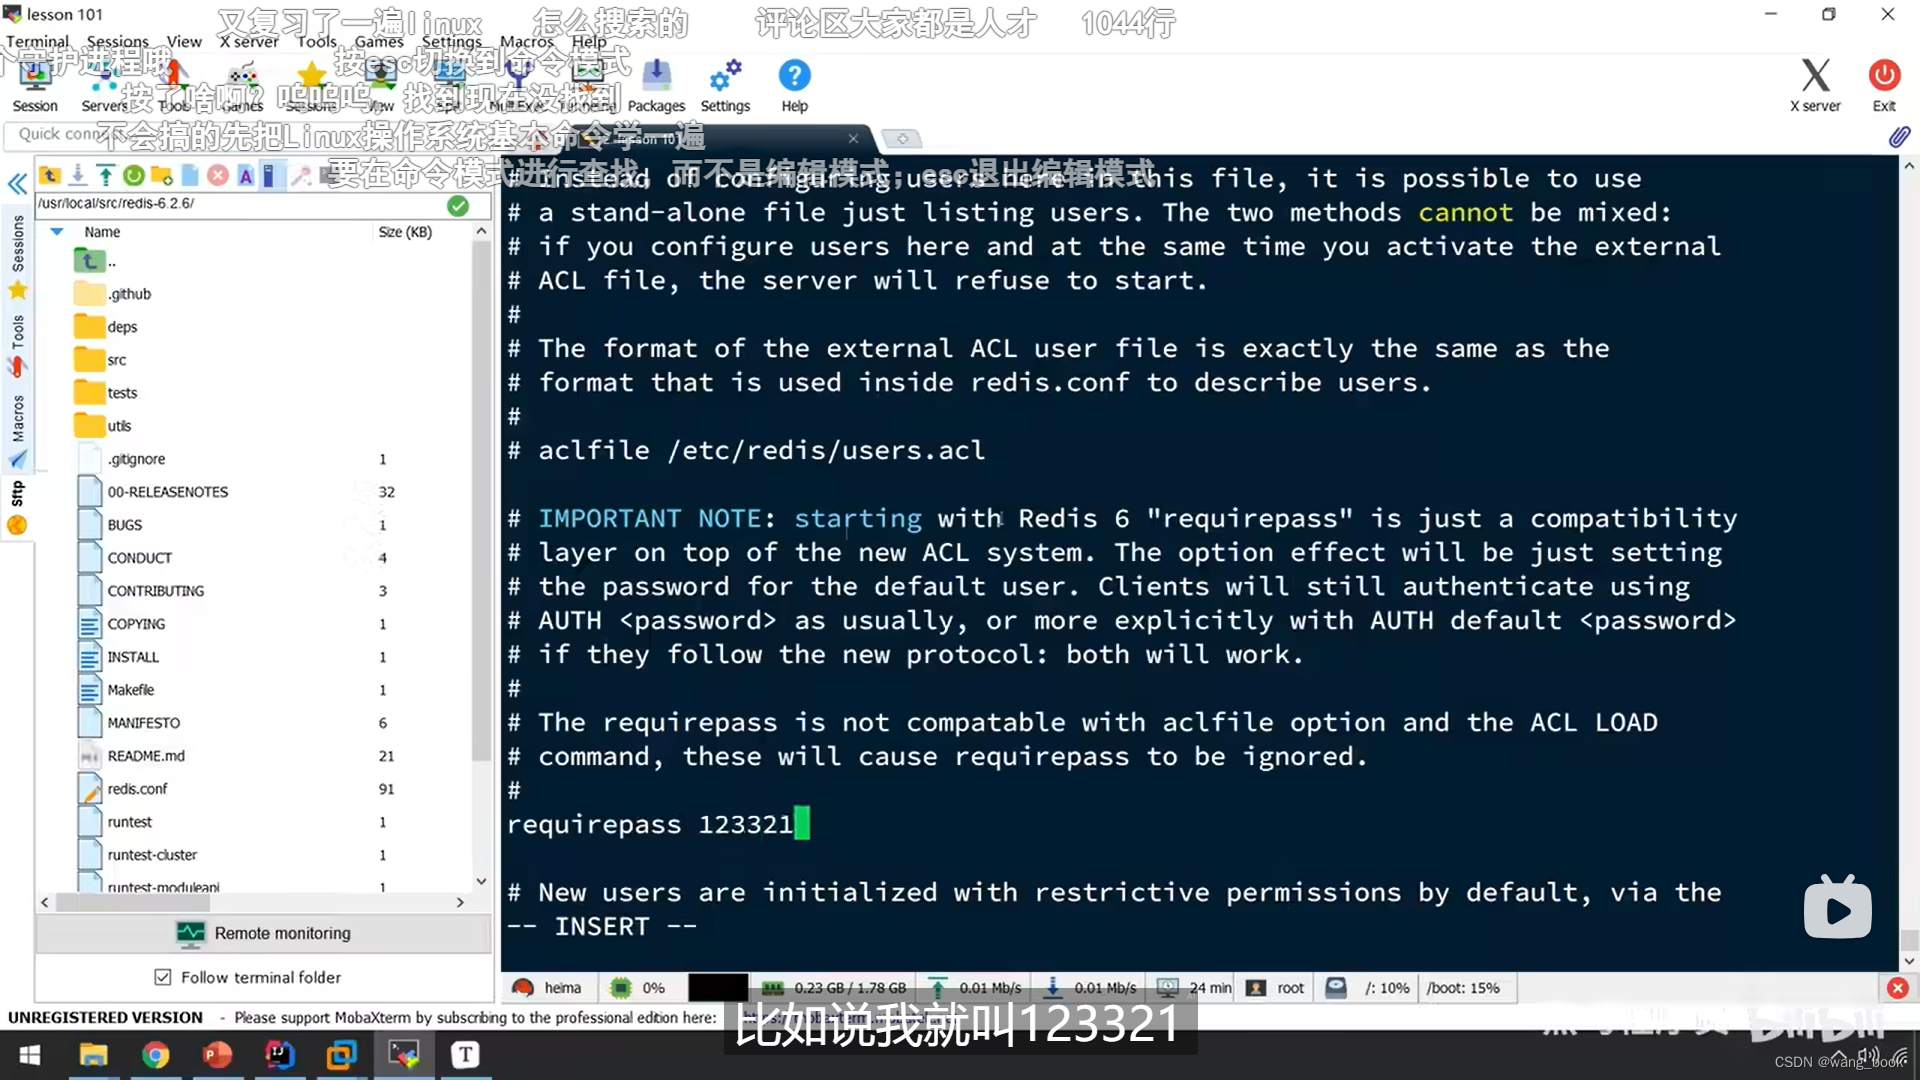This screenshot has width=1920, height=1080.
Task: Collapse the sidebar with double chevron
Action: 17,184
